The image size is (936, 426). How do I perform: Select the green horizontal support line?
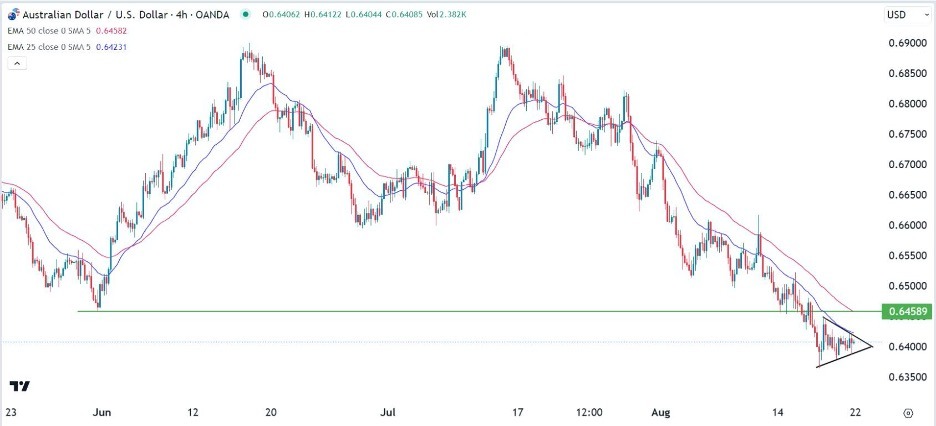(x=478, y=311)
